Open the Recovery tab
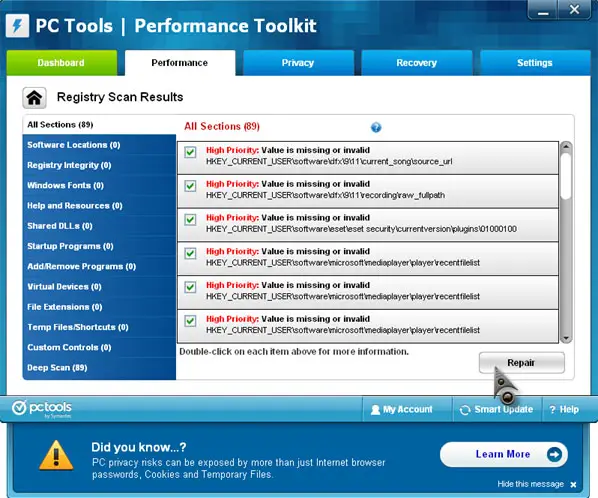 pyautogui.click(x=416, y=63)
